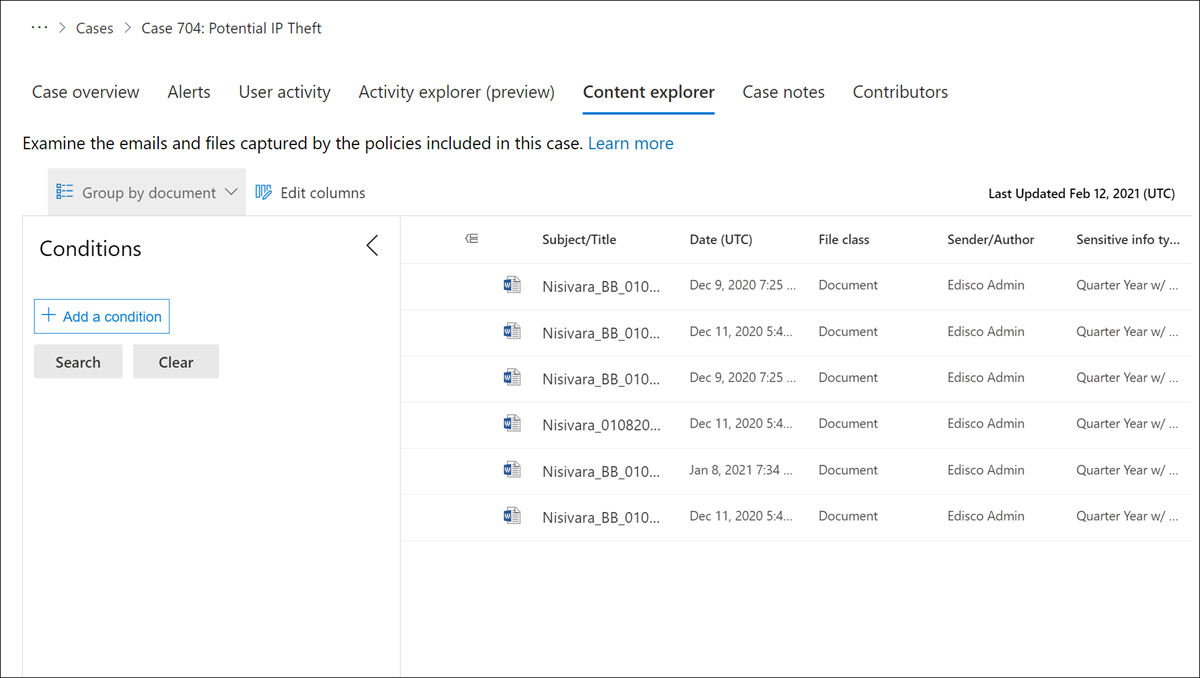Open the Activity explorer (preview) tab
Viewport: 1200px width, 678px height.
coord(456,92)
